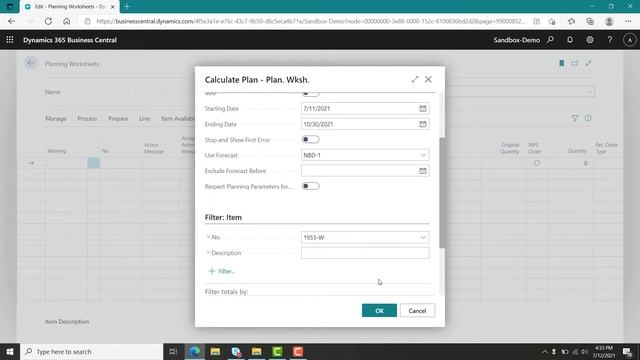Viewport: 640px width, 360px height.
Task: Show the information FactBox icon
Action: point(588,118)
